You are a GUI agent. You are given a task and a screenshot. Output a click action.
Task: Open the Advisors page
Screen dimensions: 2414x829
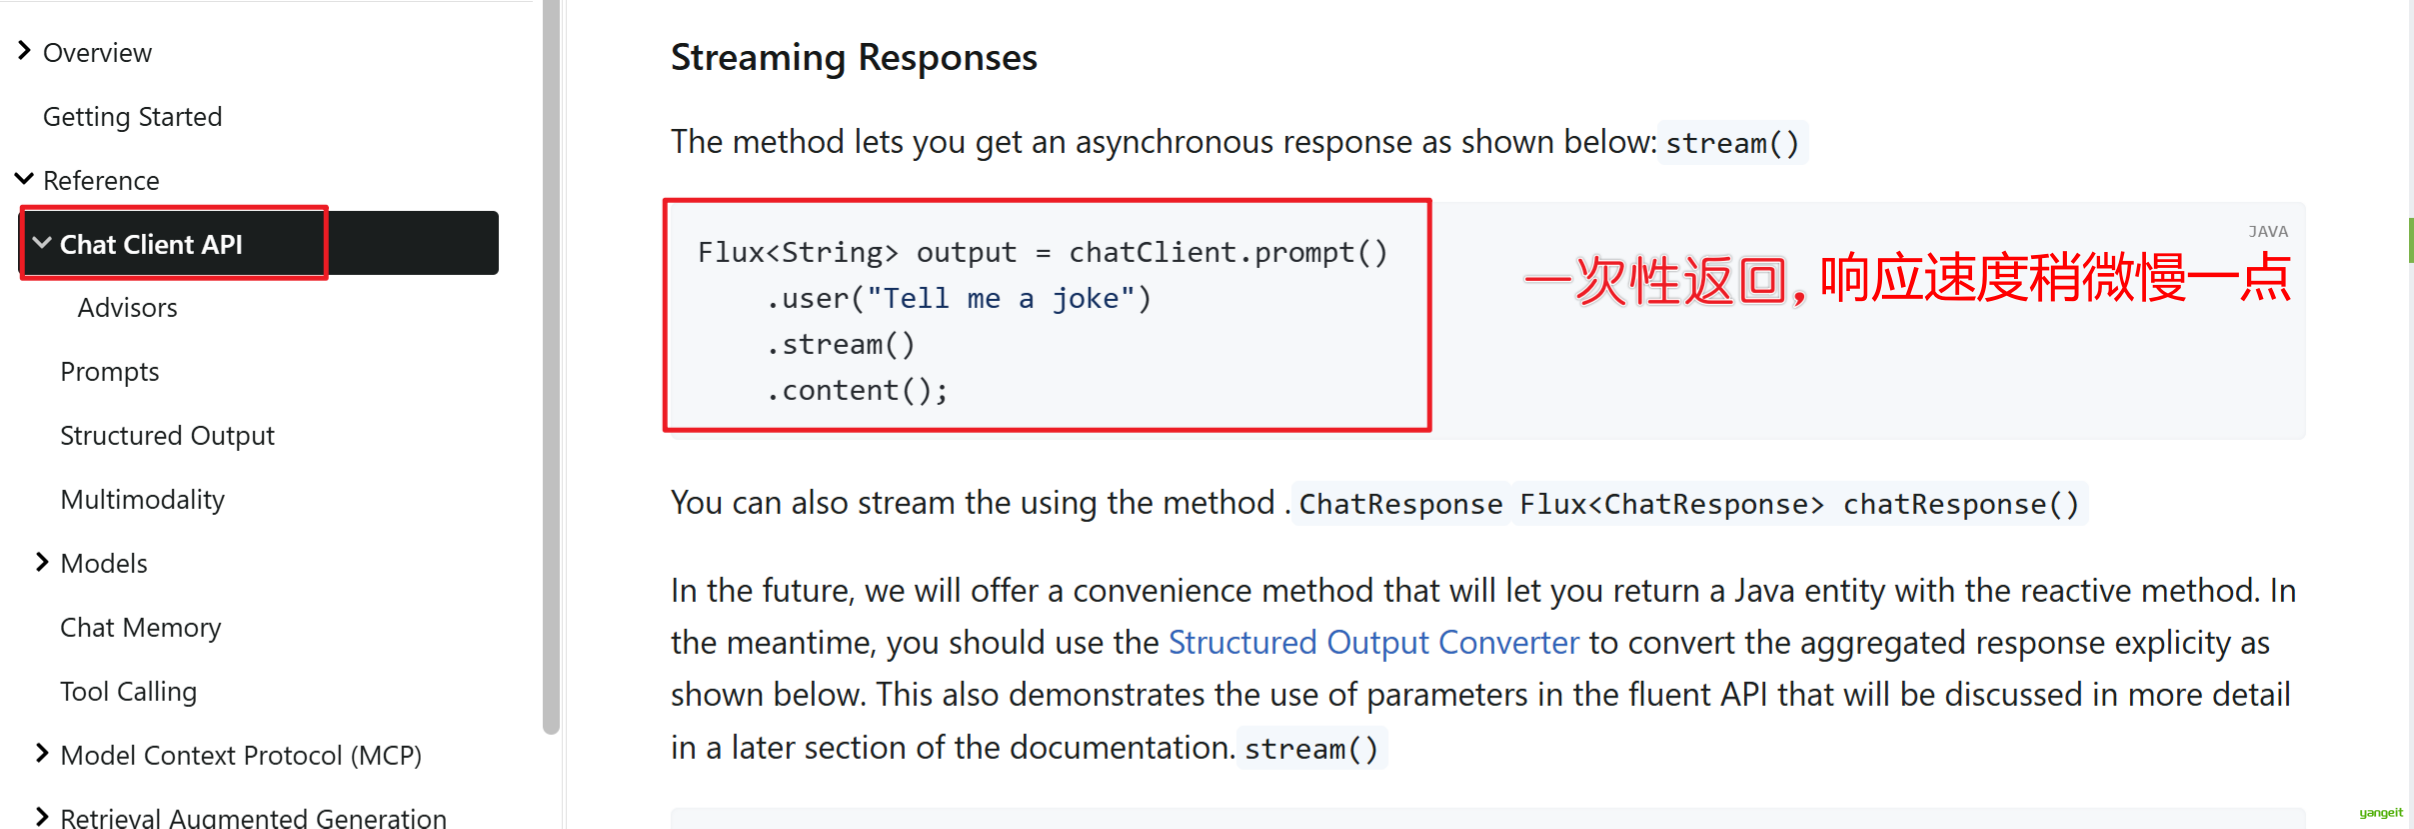(127, 307)
